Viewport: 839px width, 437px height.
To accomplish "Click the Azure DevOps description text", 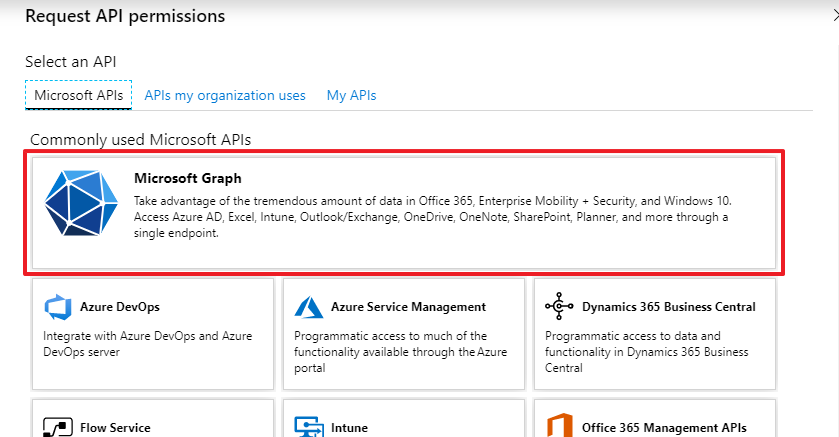I will [x=148, y=344].
